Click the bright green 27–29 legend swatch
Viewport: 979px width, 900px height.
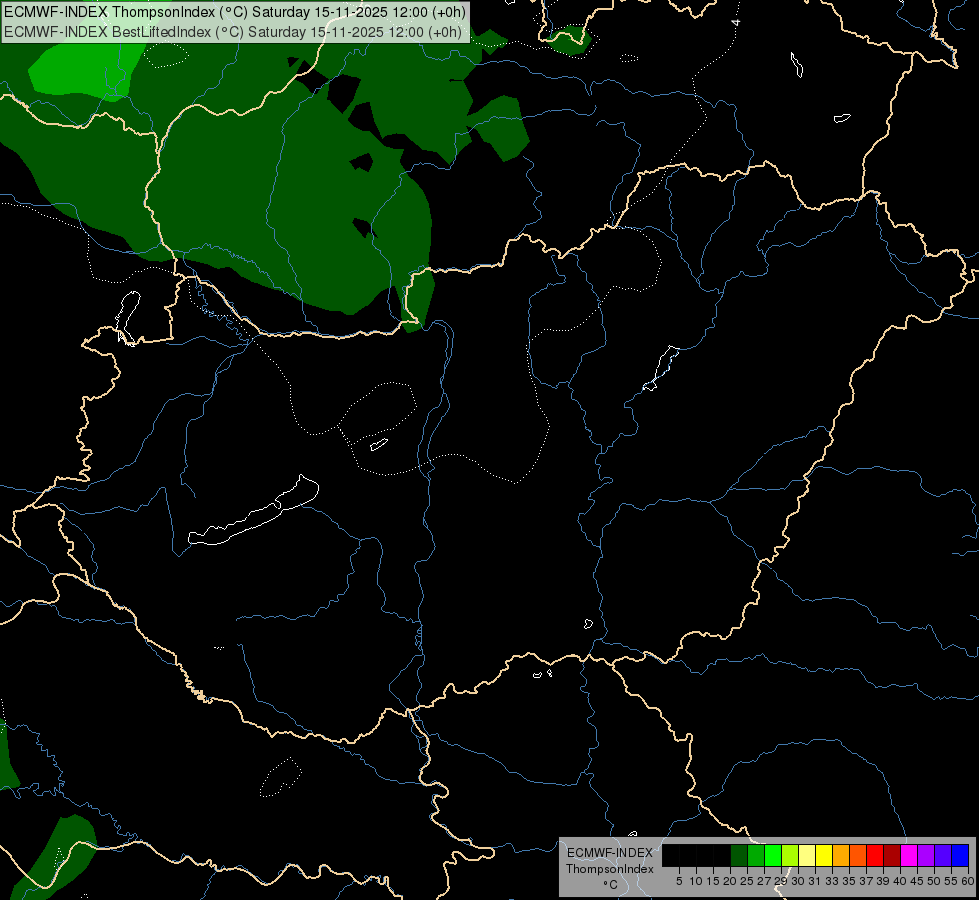pos(773,855)
